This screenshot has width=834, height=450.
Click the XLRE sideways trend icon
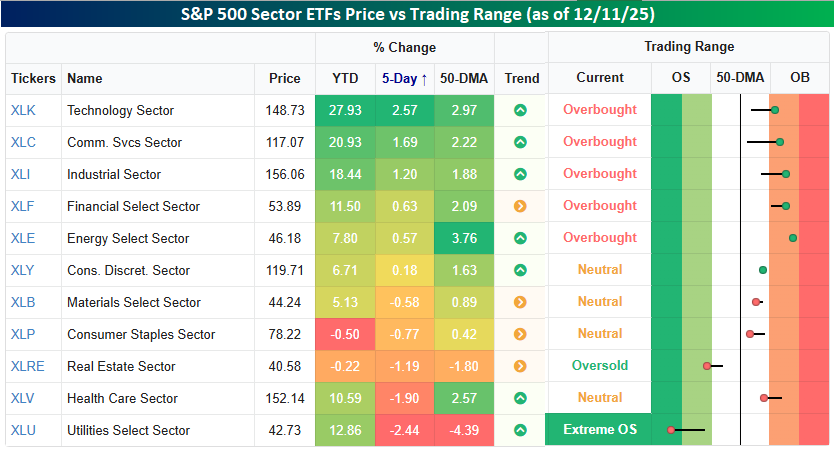click(x=520, y=366)
